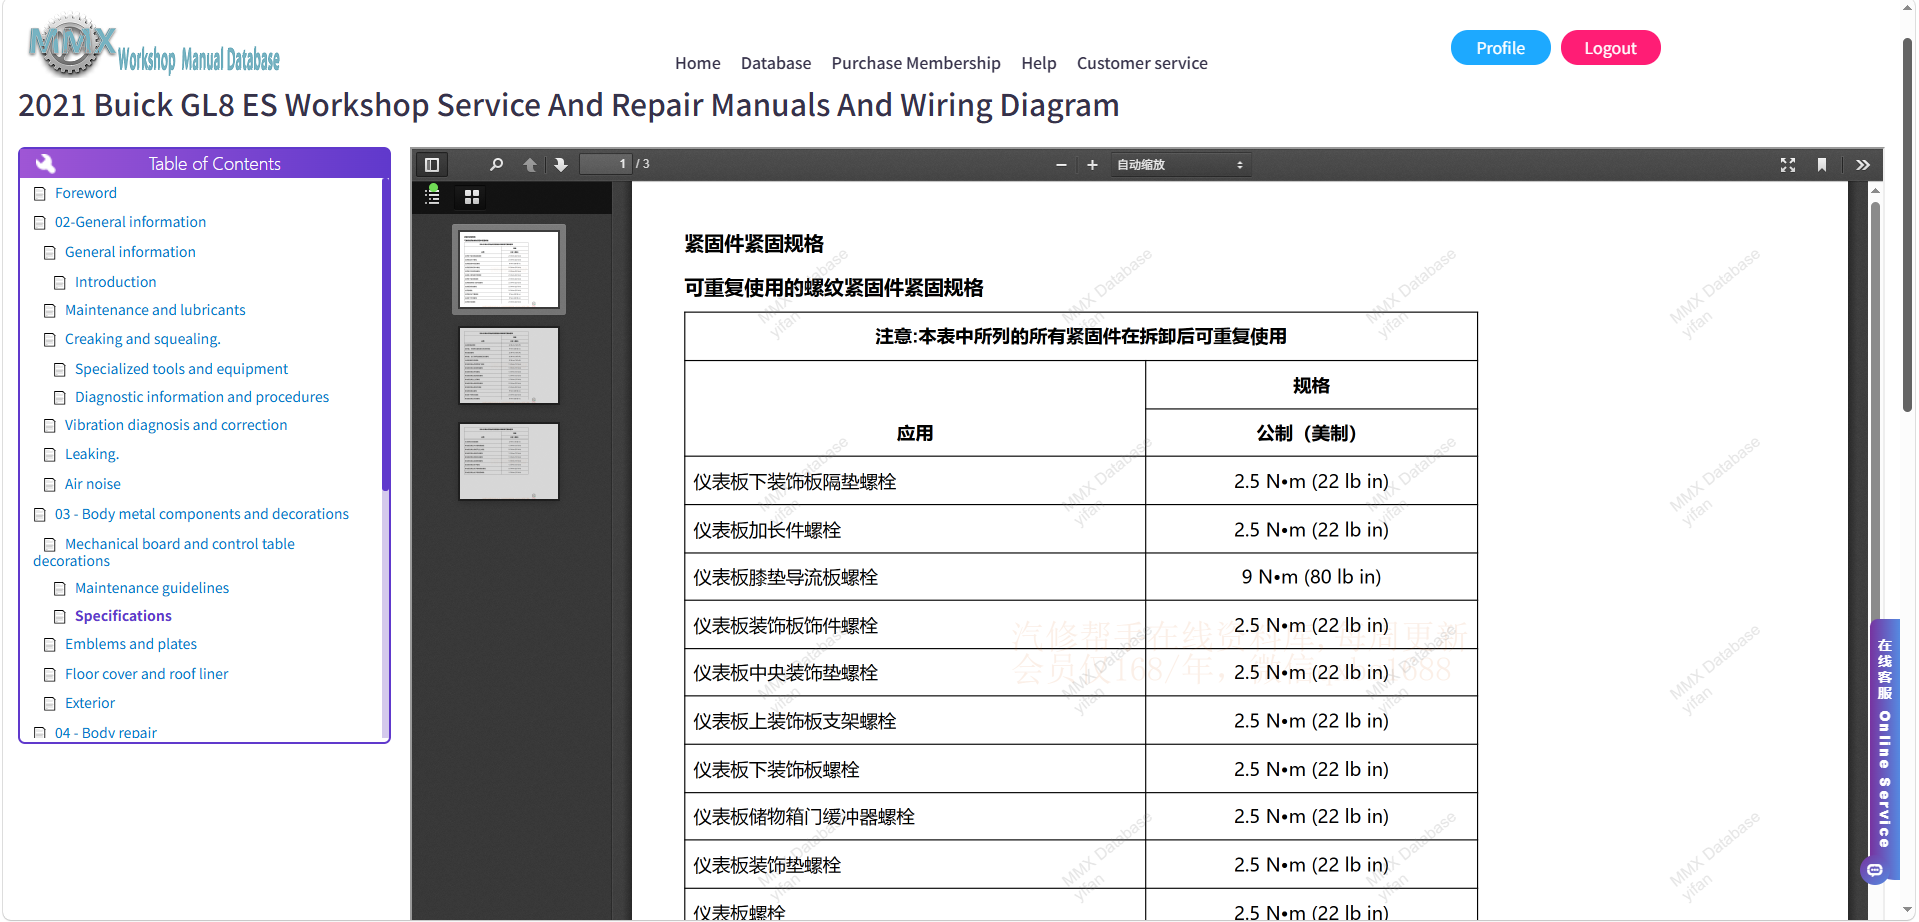Click the Table of Contents header
1919x922 pixels.
[204, 163]
